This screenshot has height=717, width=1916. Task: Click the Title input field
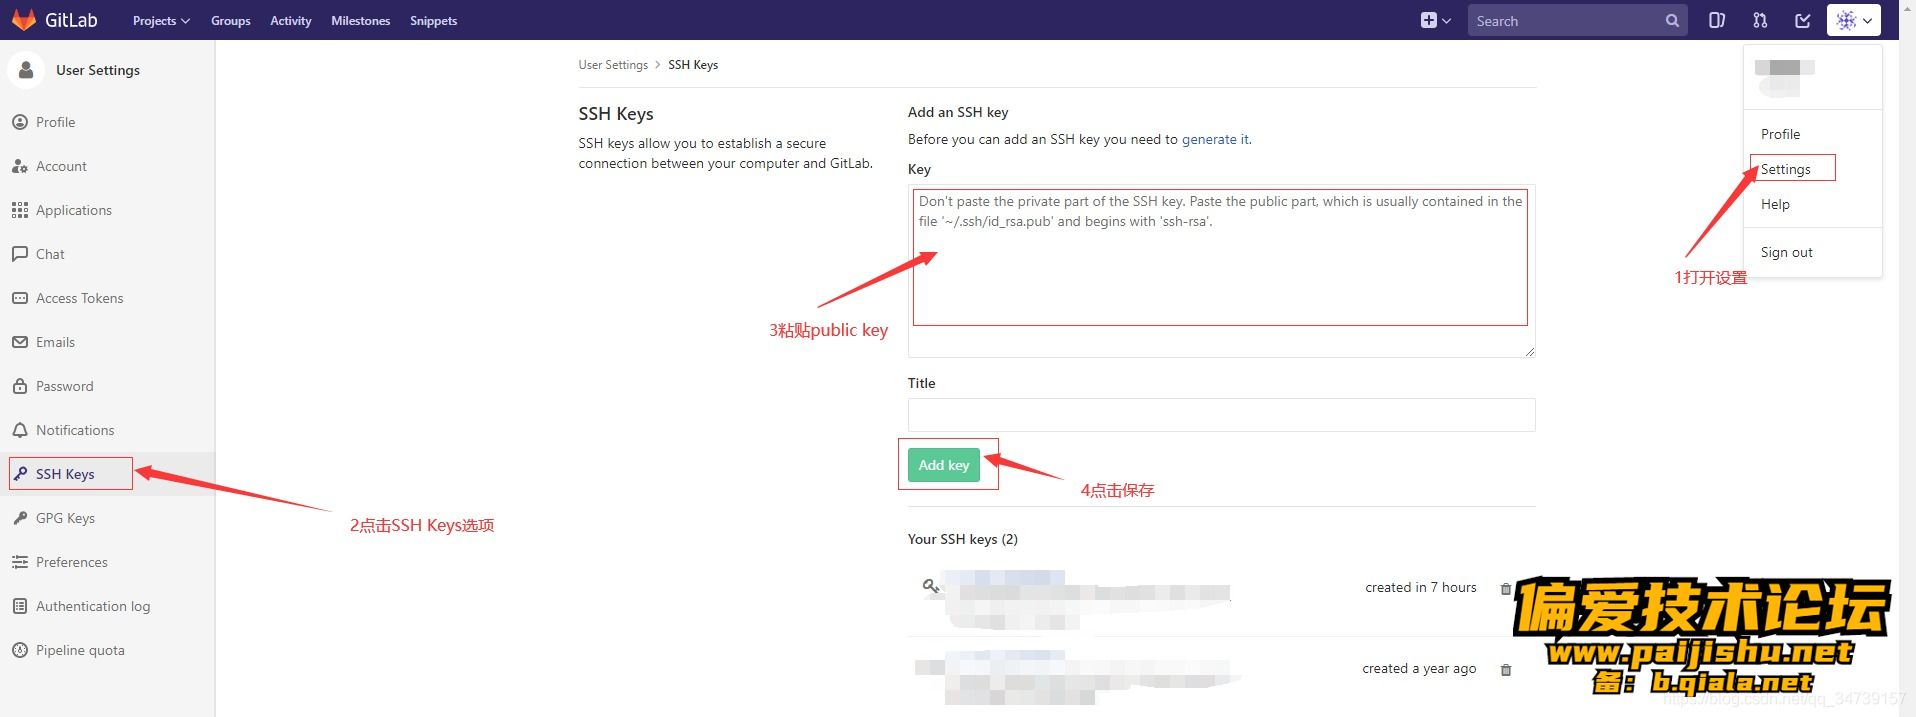tap(1221, 415)
